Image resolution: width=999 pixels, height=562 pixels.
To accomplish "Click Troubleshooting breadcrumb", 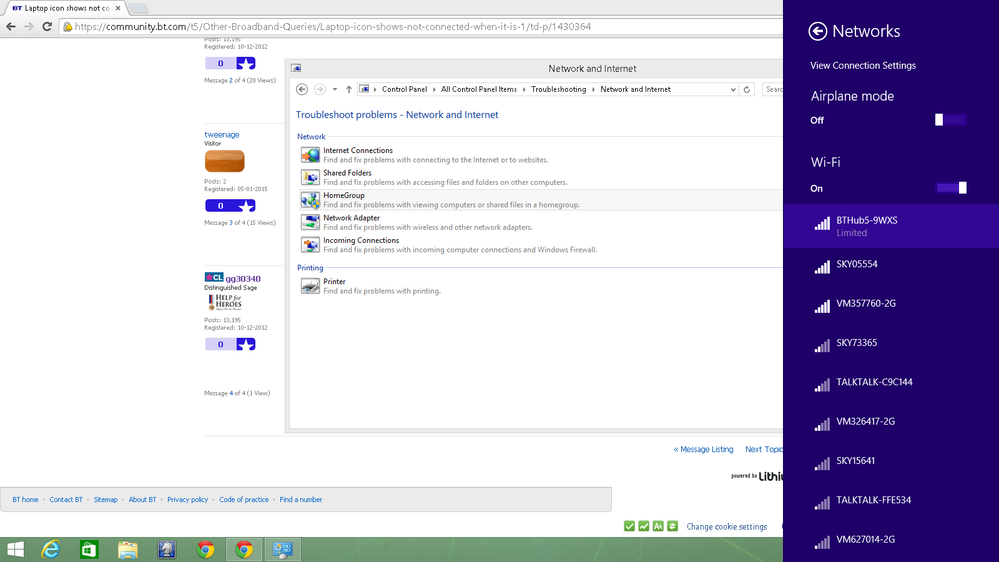I will click(x=558, y=89).
